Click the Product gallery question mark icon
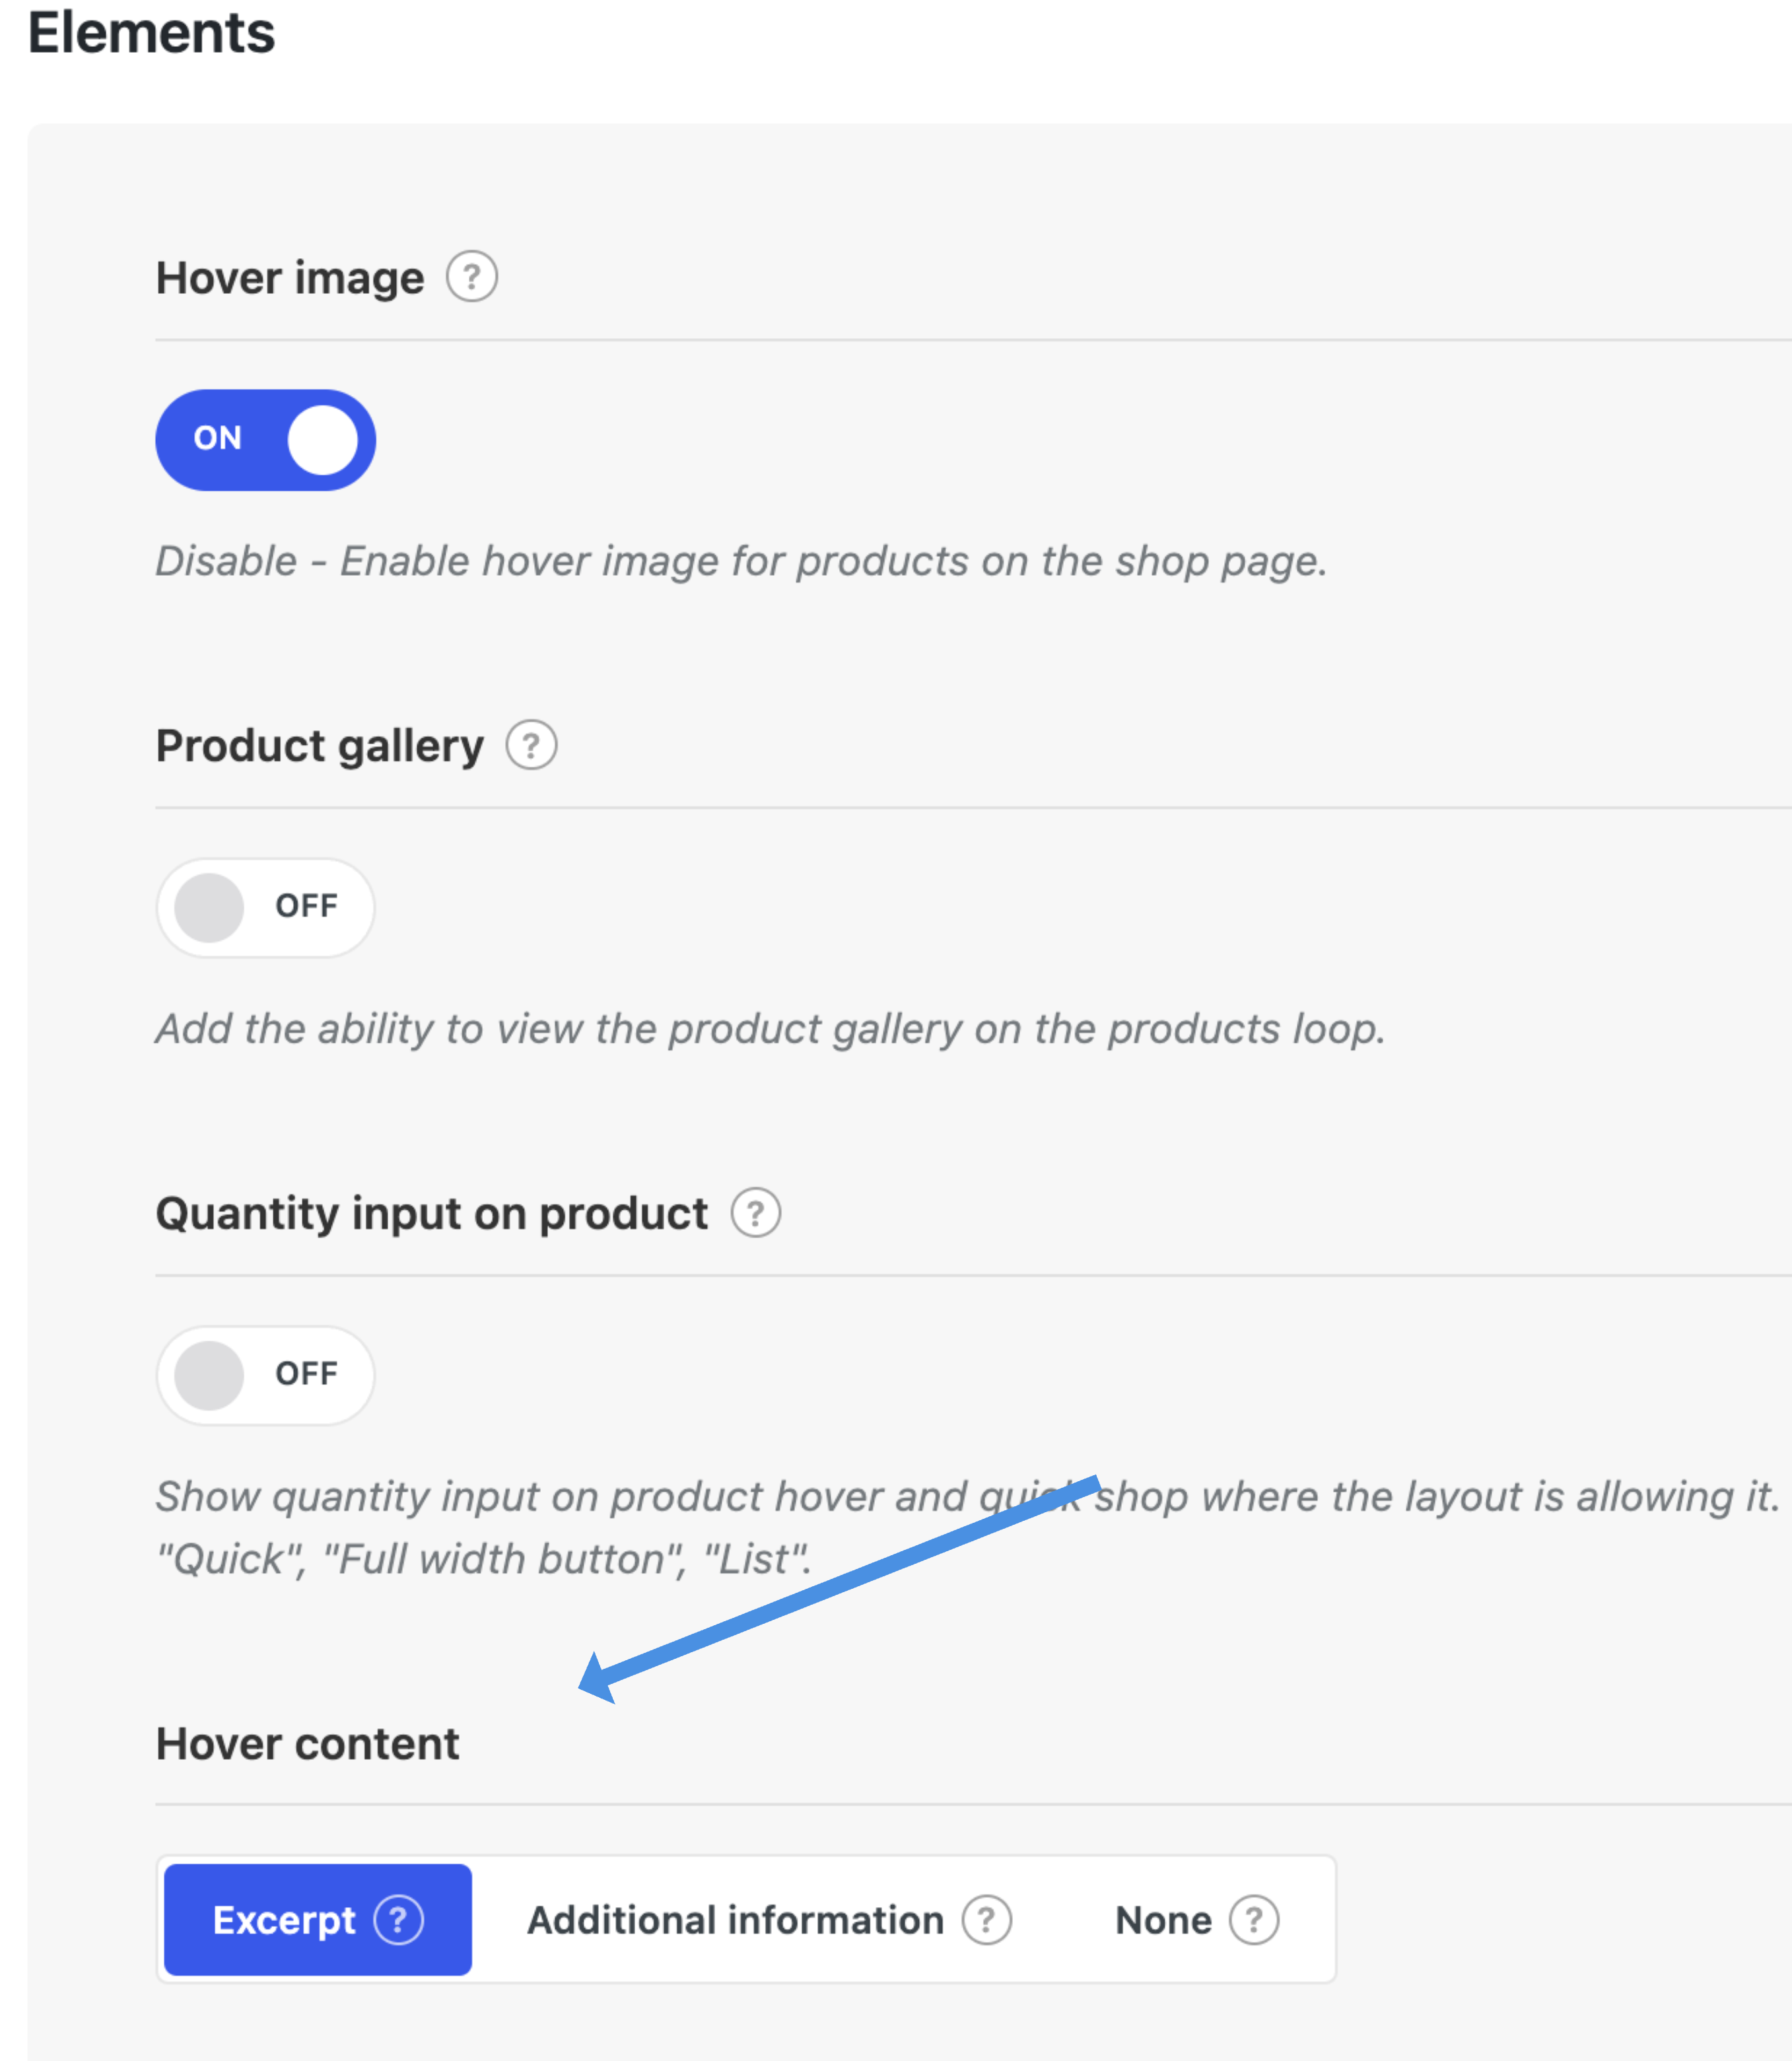The image size is (1792, 2061). (531, 745)
